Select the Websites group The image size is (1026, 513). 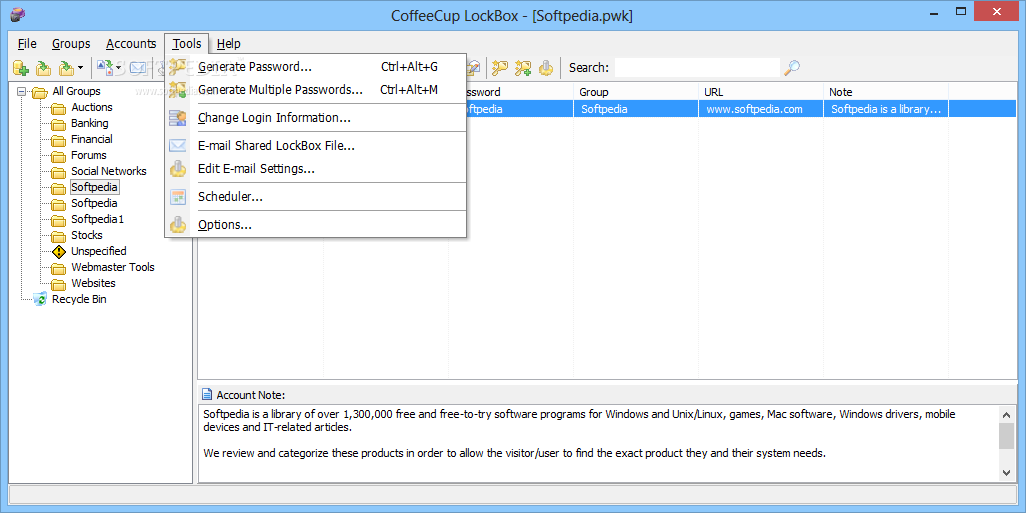[93, 283]
